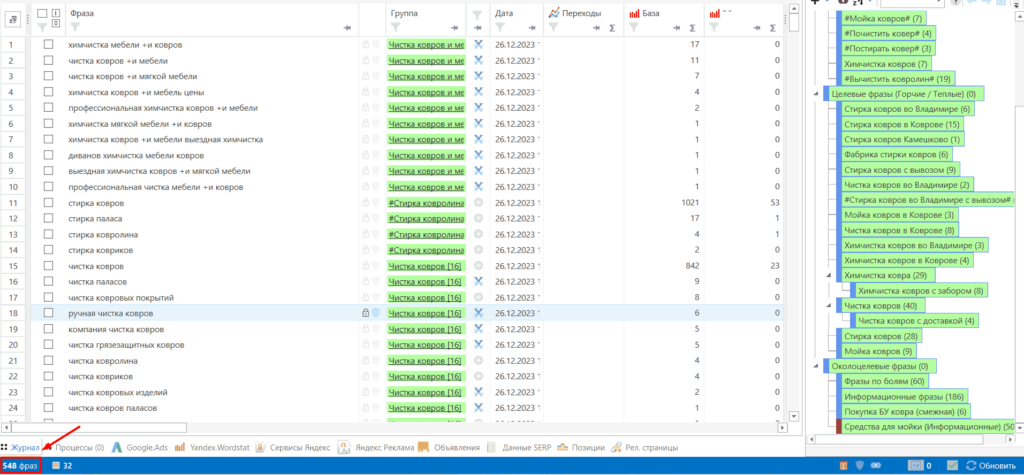
Task: Collapse the 'Химчистка ковра (29)' tree node
Action: [x=829, y=276]
